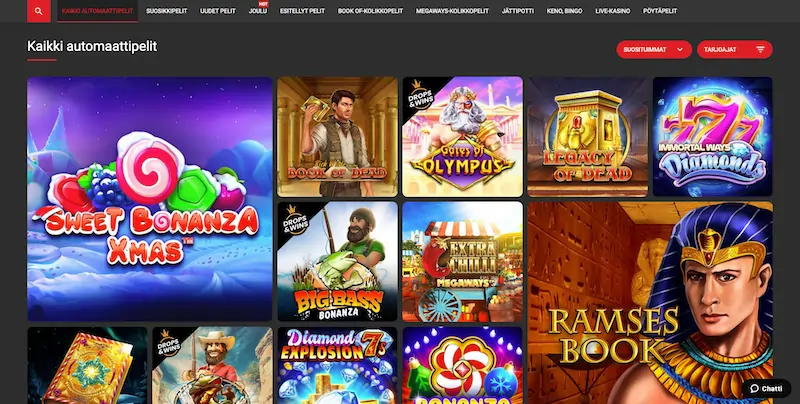This screenshot has width=800, height=404.
Task: Select the Jättipotti menu item
Action: pos(517,11)
